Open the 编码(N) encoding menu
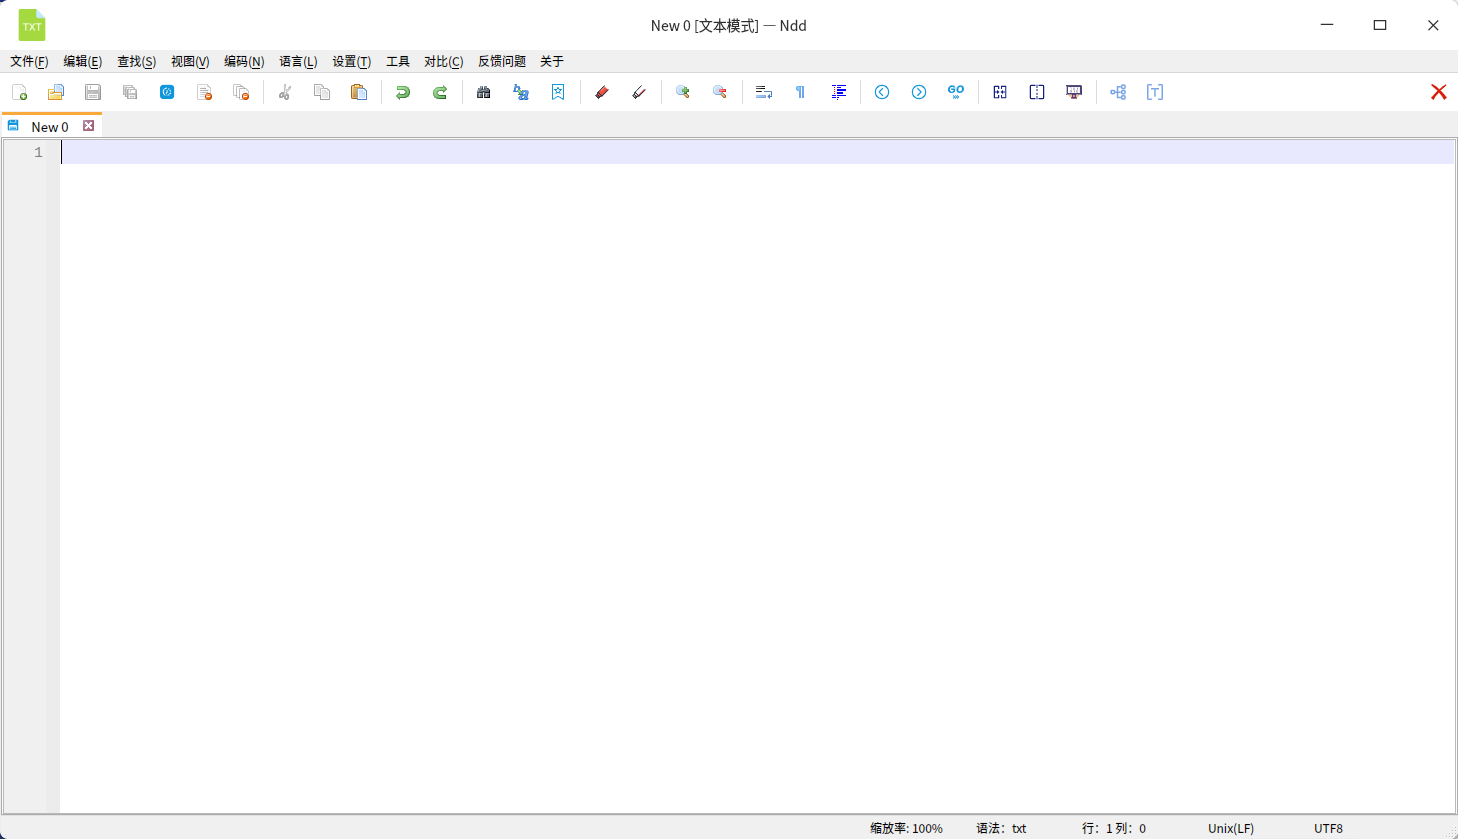The height and width of the screenshot is (839, 1458). 244,61
